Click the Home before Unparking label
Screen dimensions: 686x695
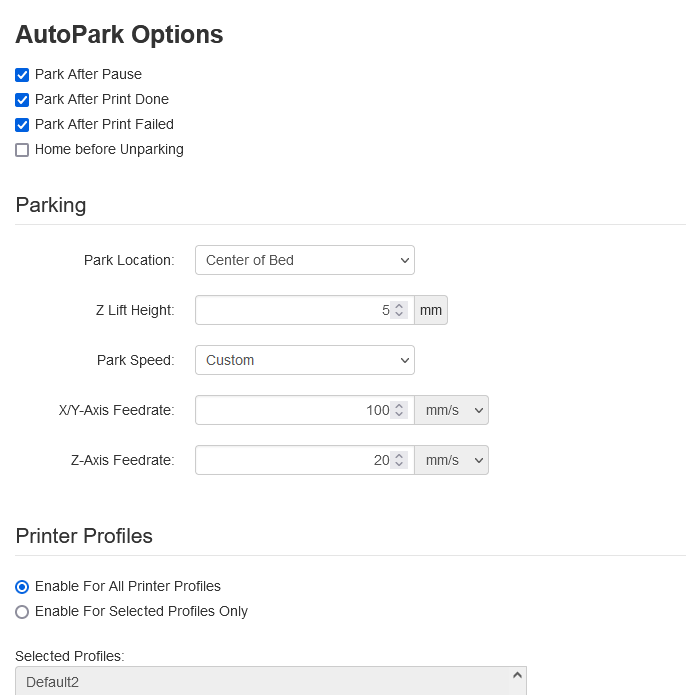(109, 149)
